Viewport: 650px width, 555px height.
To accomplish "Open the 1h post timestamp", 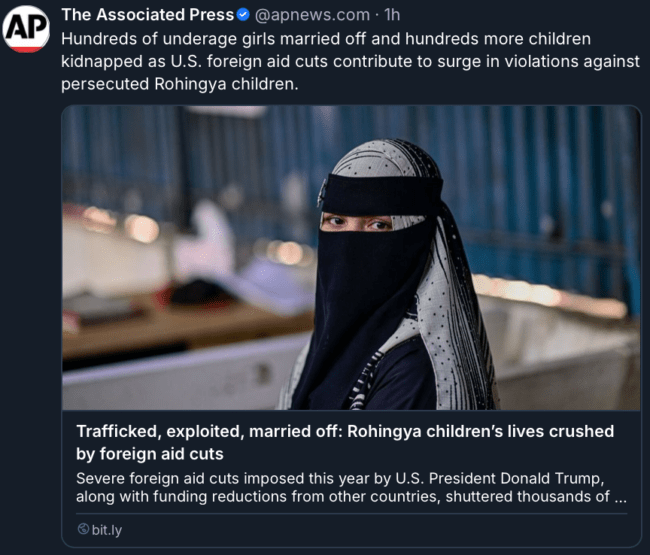I will point(392,15).
